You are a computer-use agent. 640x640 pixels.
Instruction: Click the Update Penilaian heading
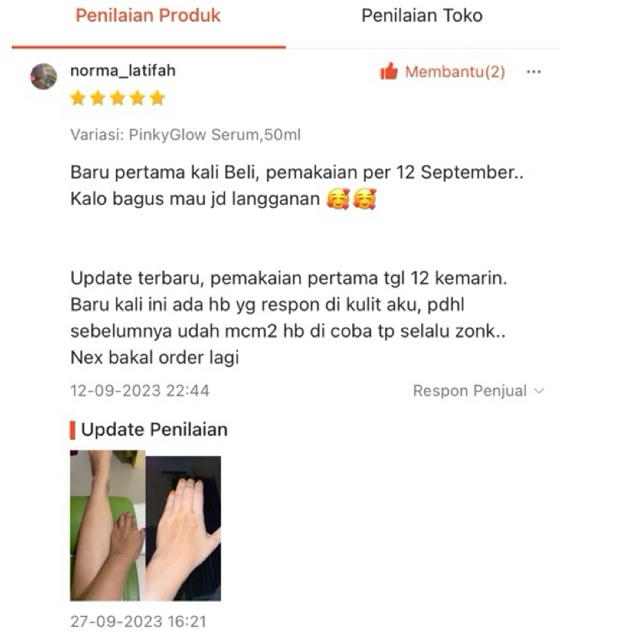154,430
